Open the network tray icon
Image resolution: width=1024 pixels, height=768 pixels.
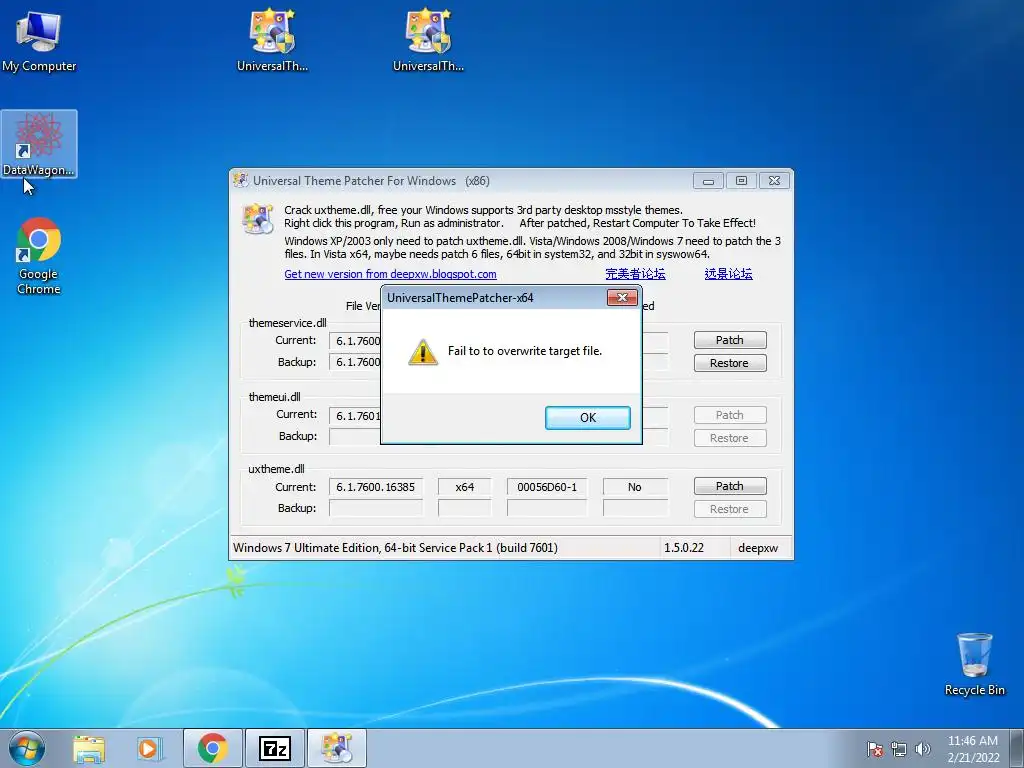(899, 749)
